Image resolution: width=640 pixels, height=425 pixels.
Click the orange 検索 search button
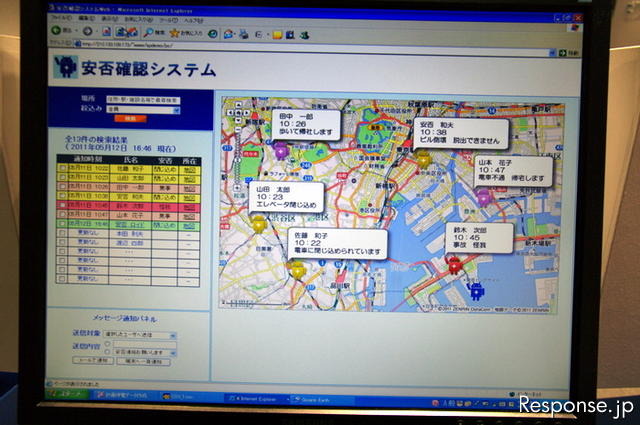pyautogui.click(x=130, y=118)
